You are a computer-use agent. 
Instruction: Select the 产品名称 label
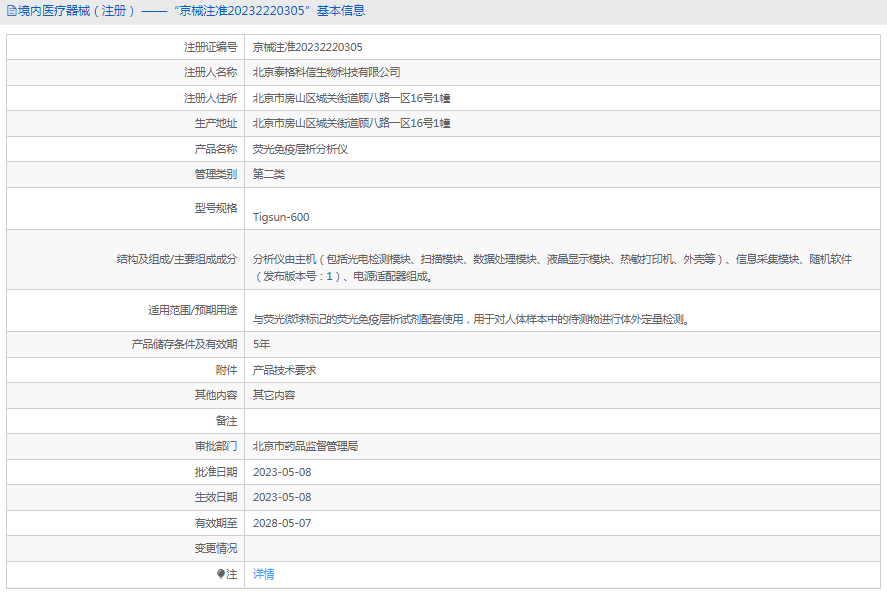216,149
